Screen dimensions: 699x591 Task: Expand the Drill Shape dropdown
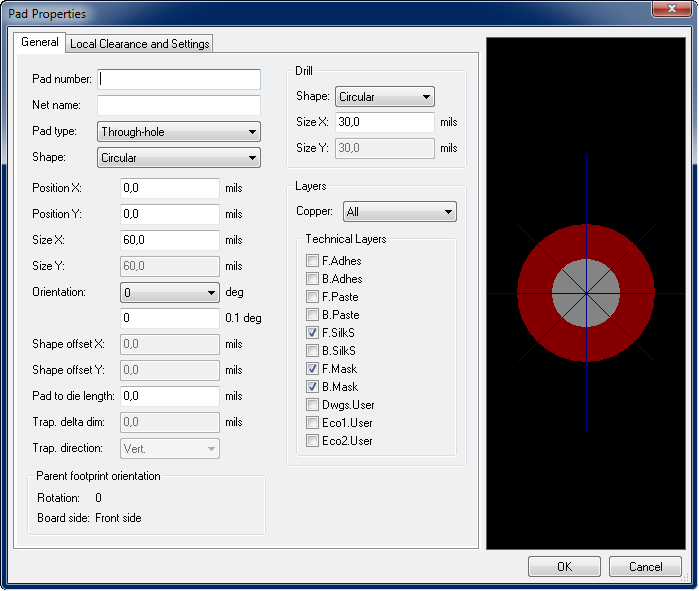point(384,97)
